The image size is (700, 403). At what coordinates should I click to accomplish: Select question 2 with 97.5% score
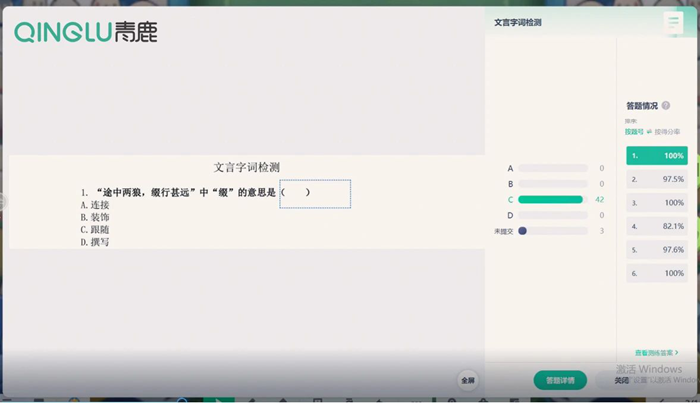coord(656,179)
